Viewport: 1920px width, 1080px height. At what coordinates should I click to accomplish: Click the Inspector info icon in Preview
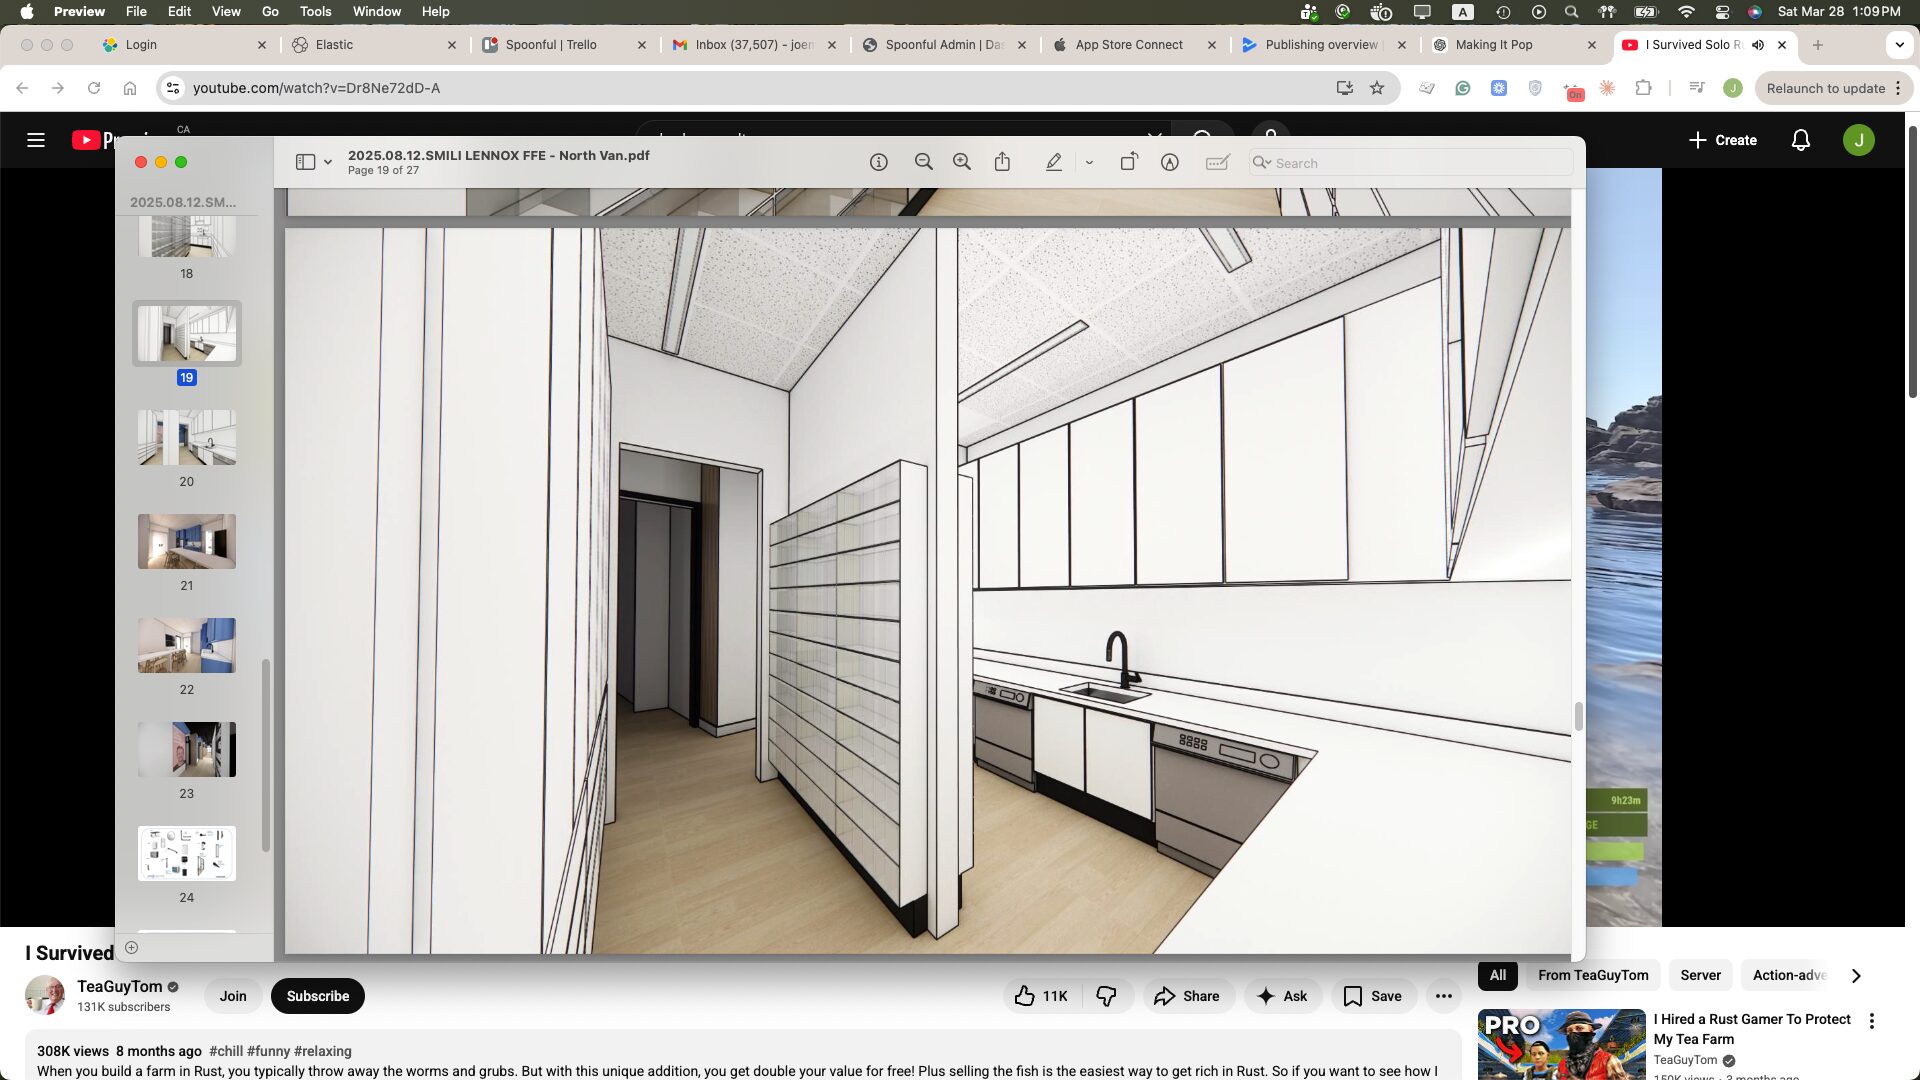point(878,162)
